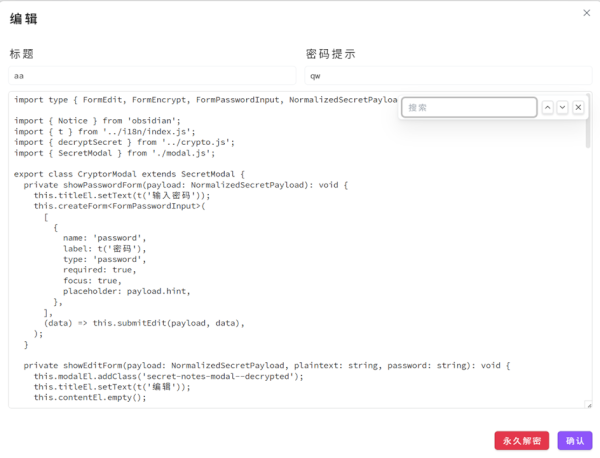The image size is (600, 458).
Task: Click the this.modalEl.addClass line
Action: coord(168,377)
